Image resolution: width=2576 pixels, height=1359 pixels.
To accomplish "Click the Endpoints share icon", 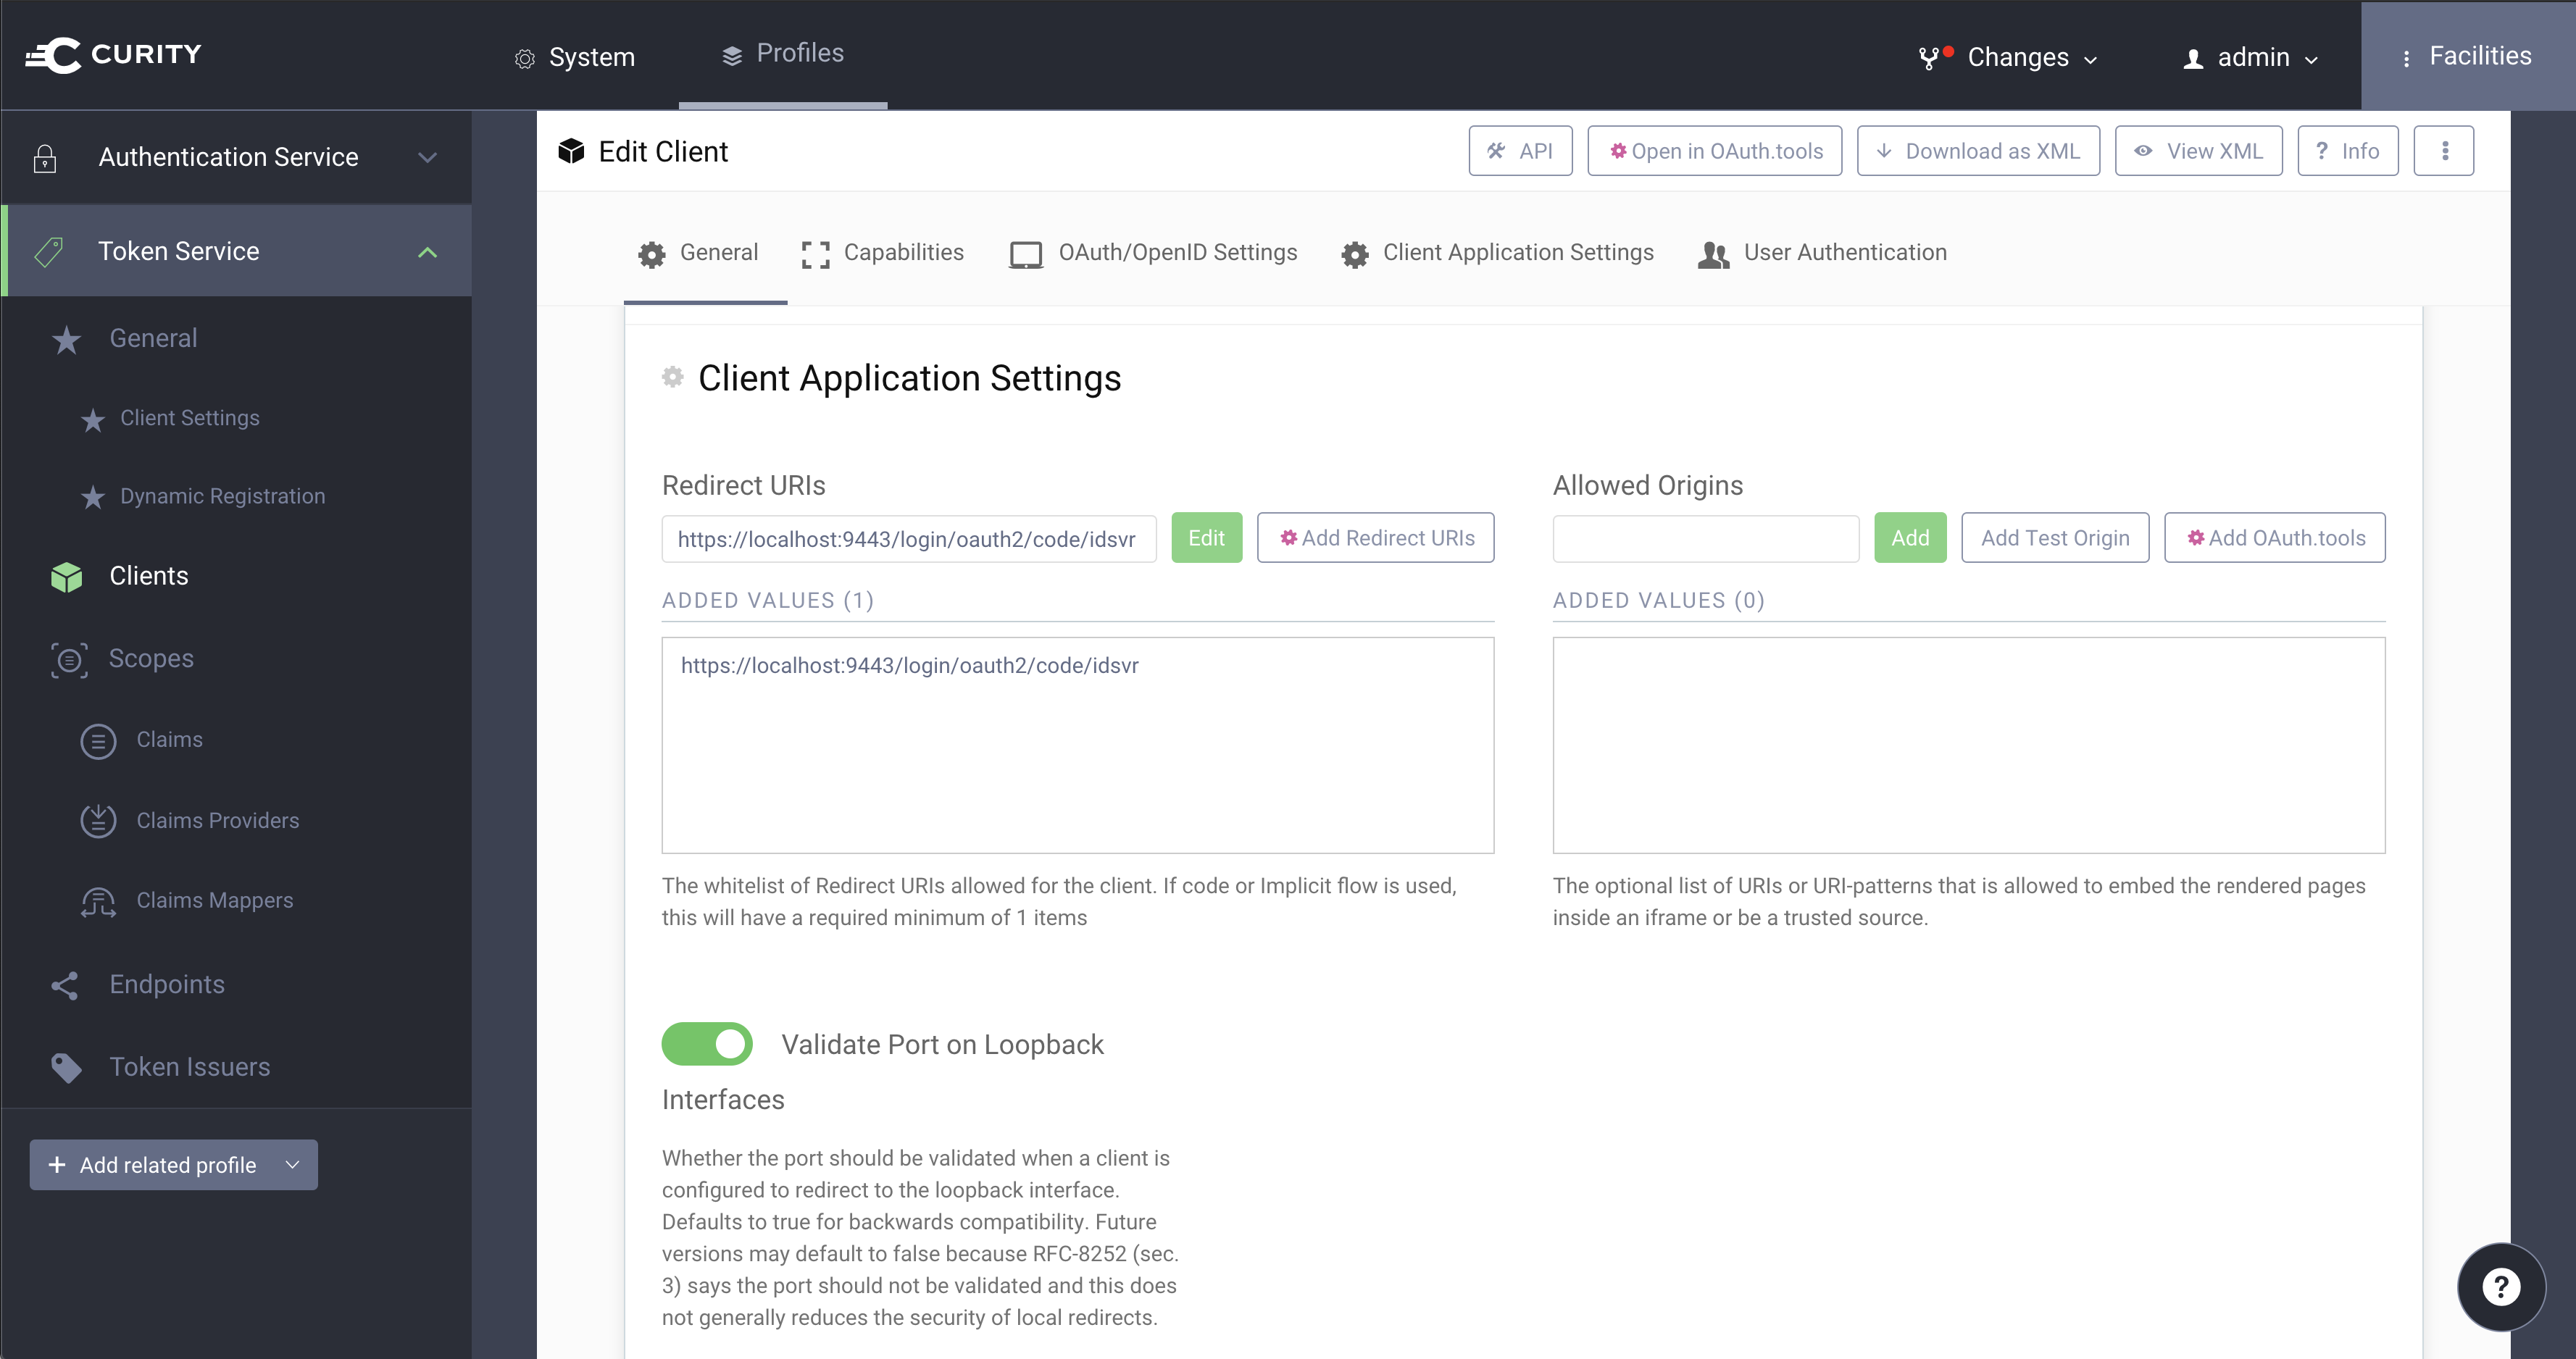I will click(x=65, y=985).
